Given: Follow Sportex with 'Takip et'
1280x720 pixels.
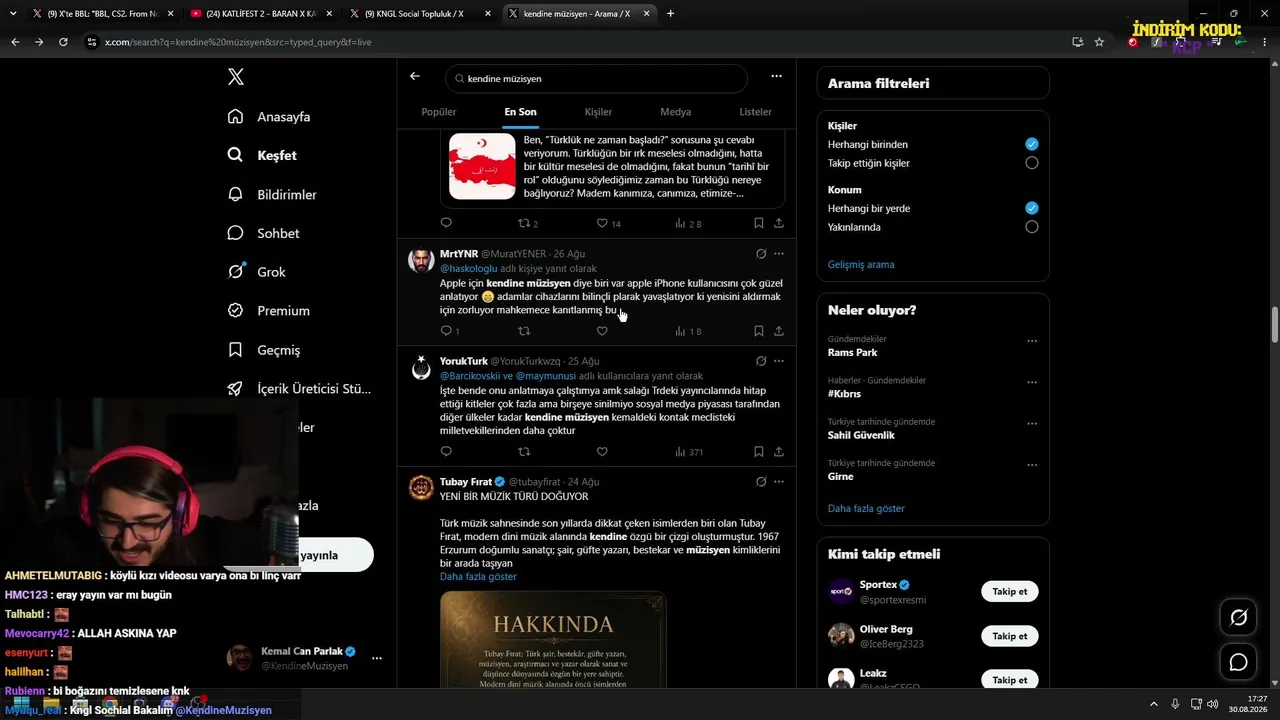Looking at the screenshot, I should [1010, 592].
